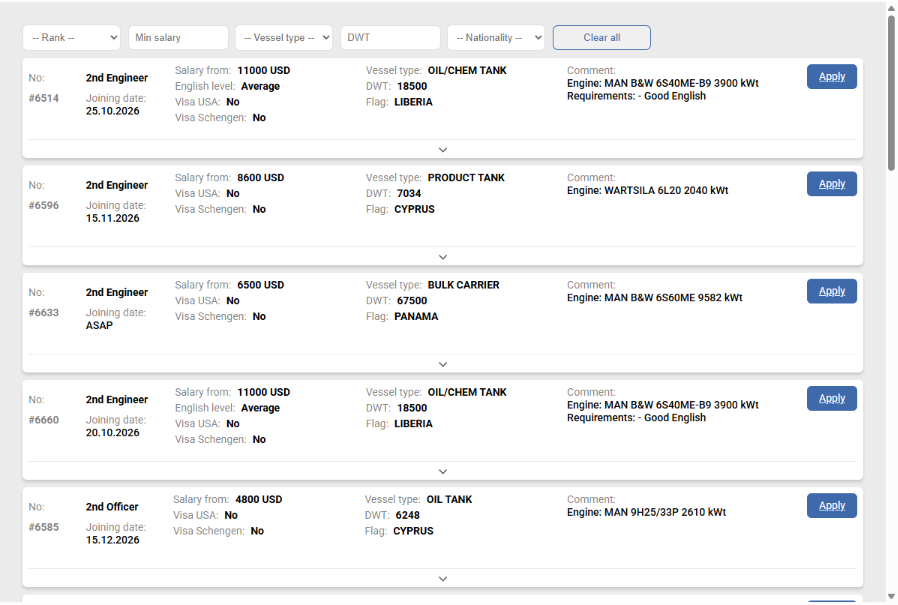Focus the DWT filter input field
This screenshot has height=605, width=898.
point(390,38)
